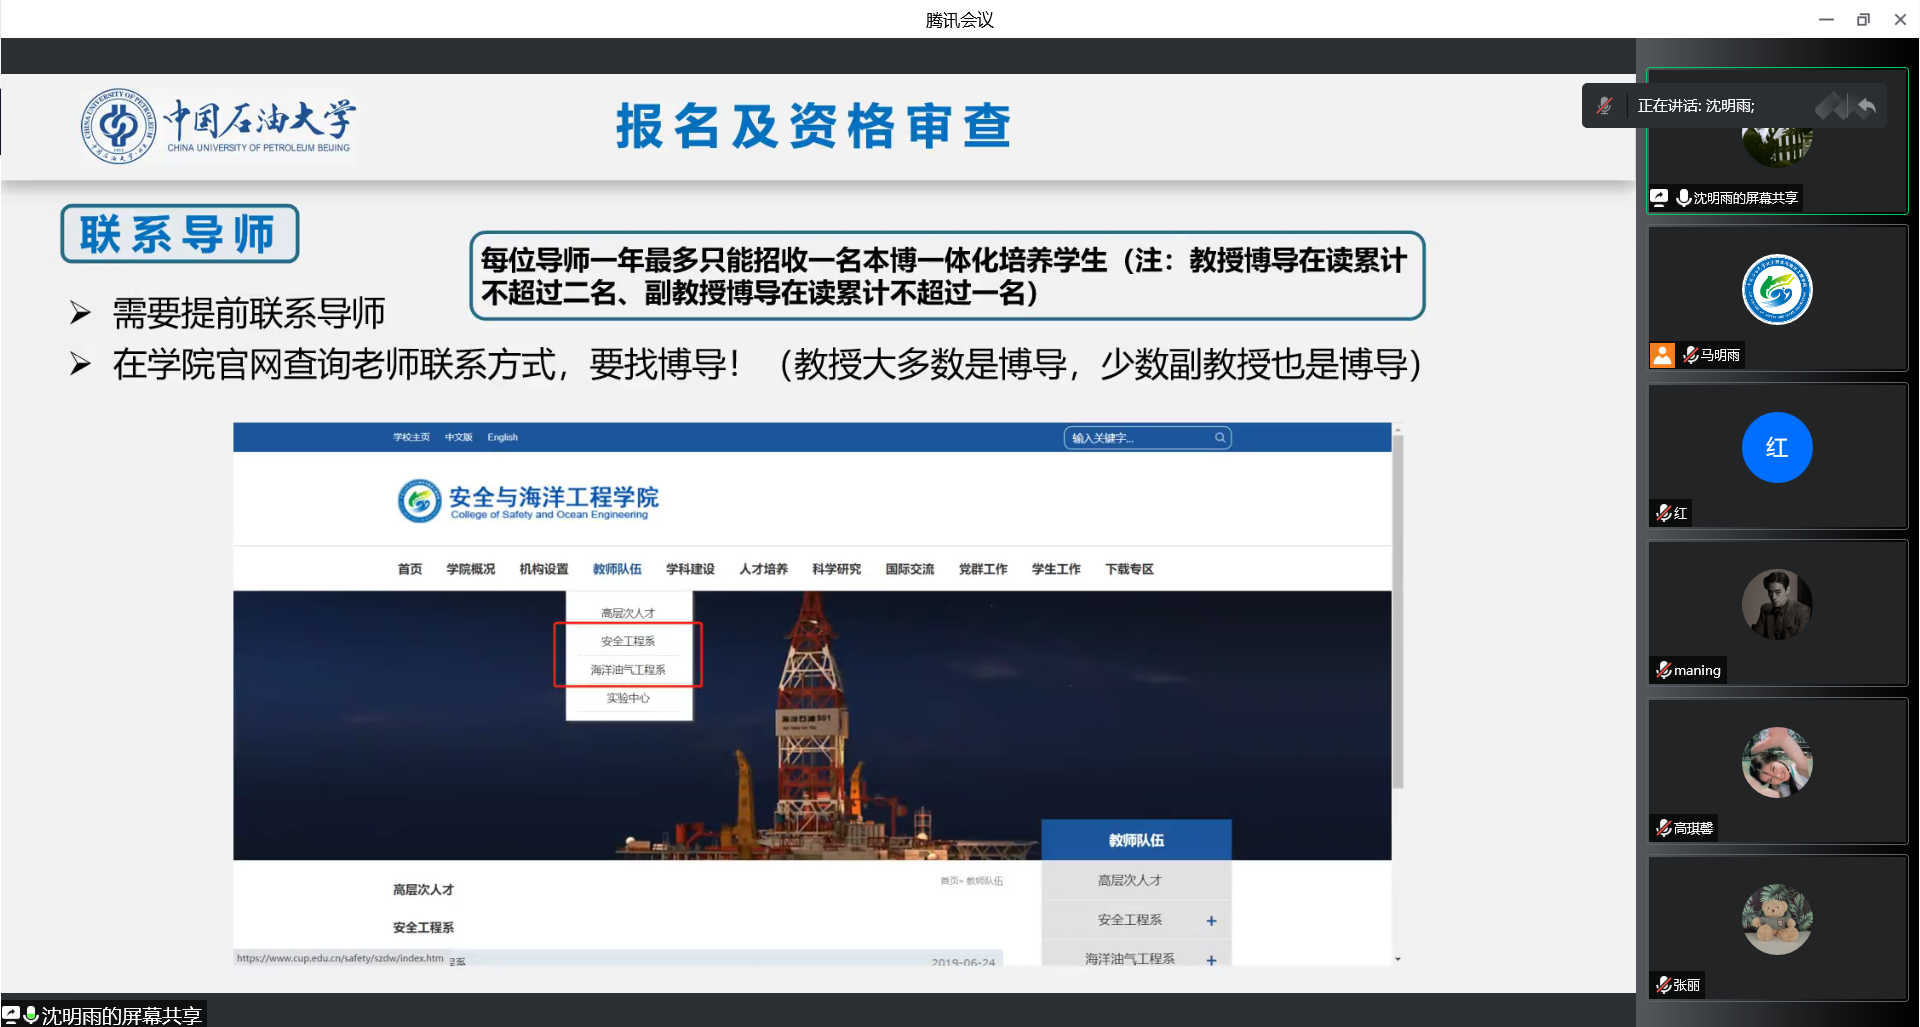Click muted mic icon beside maning
The image size is (1920, 1027).
coord(1663,670)
